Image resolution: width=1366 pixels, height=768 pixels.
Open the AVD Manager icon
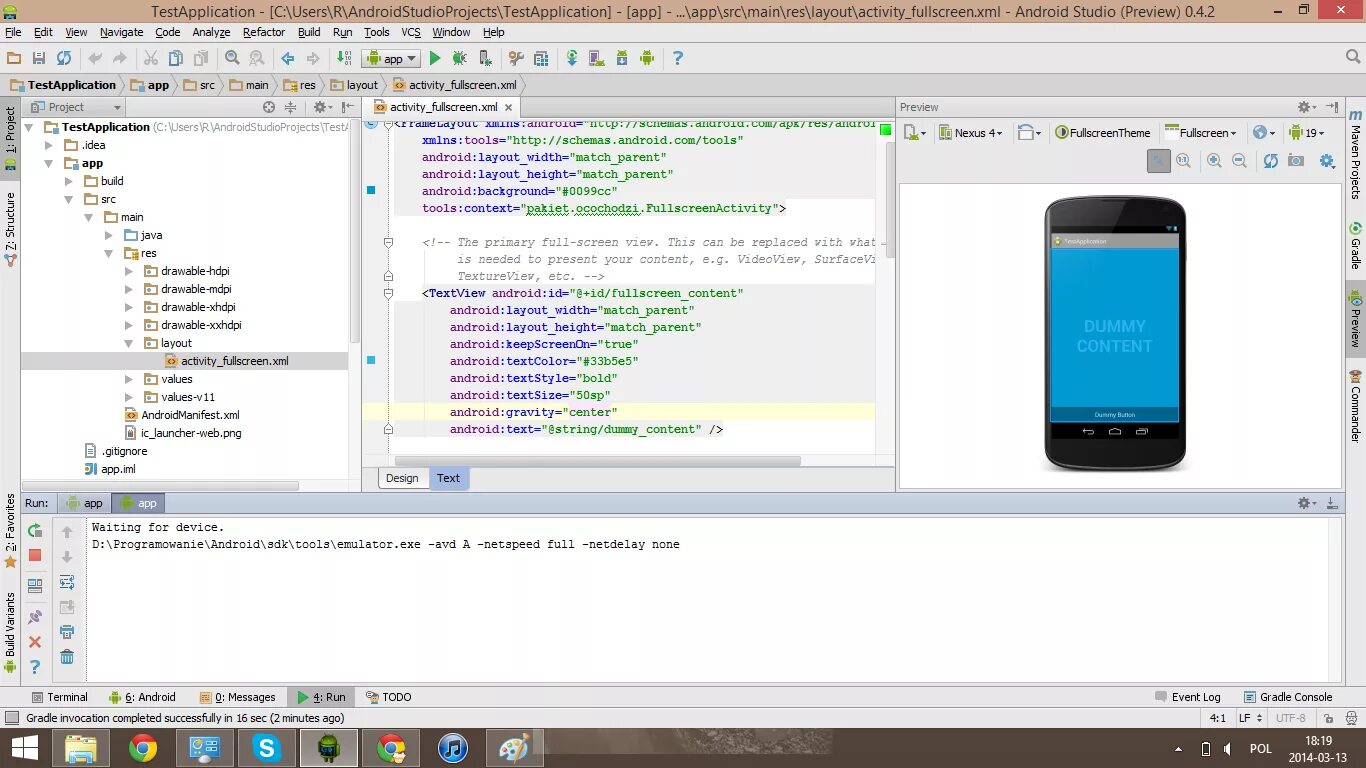(597, 59)
